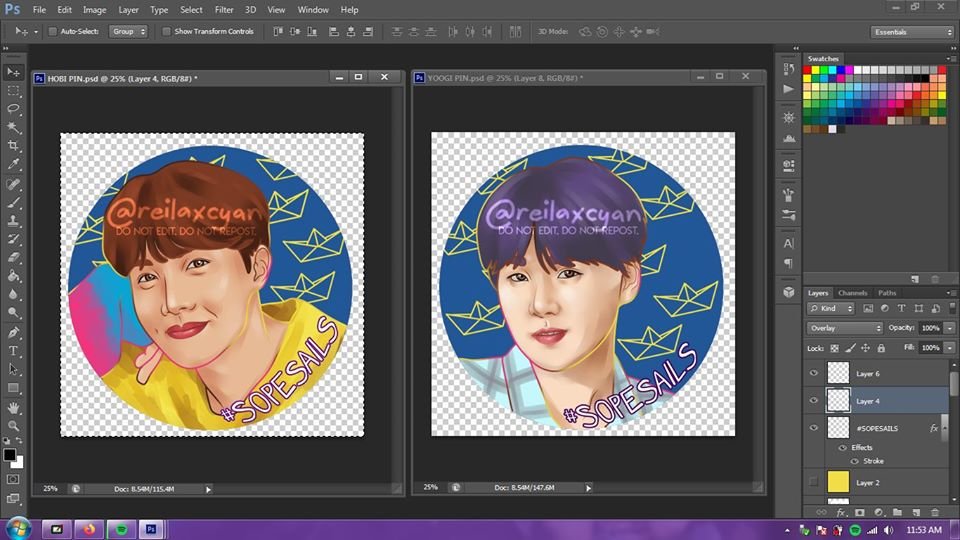Open YOOGI PIN status bar info arrow
This screenshot has width=960, height=540.
coord(588,488)
